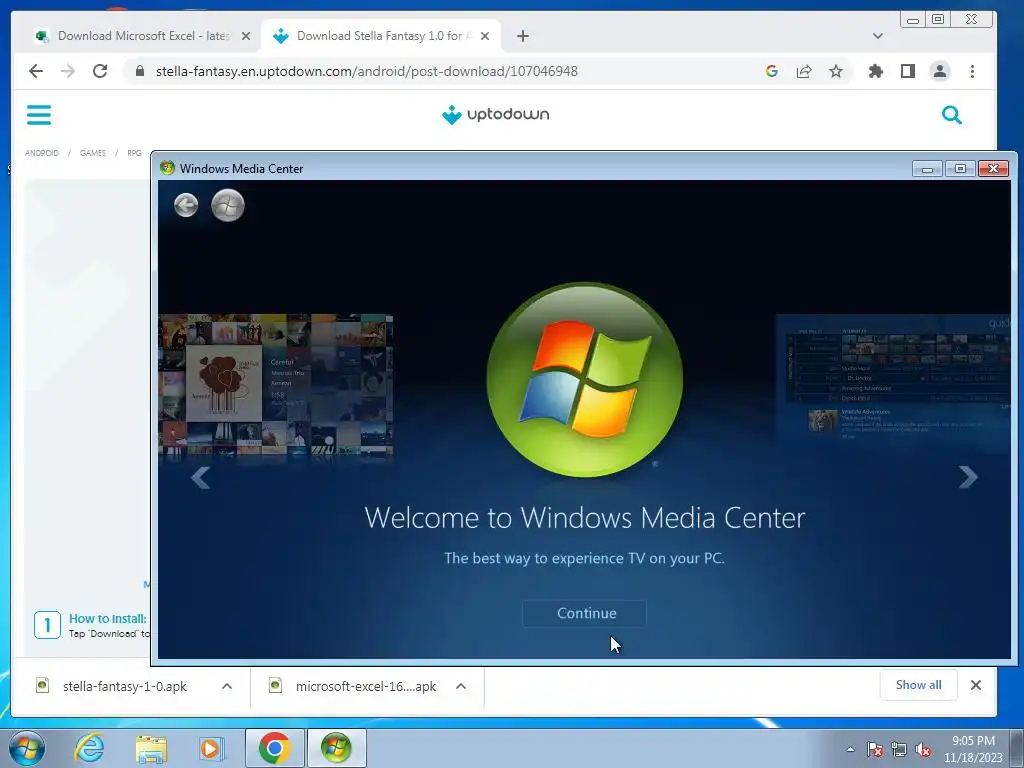Open Media Center green start logo button

click(228, 205)
